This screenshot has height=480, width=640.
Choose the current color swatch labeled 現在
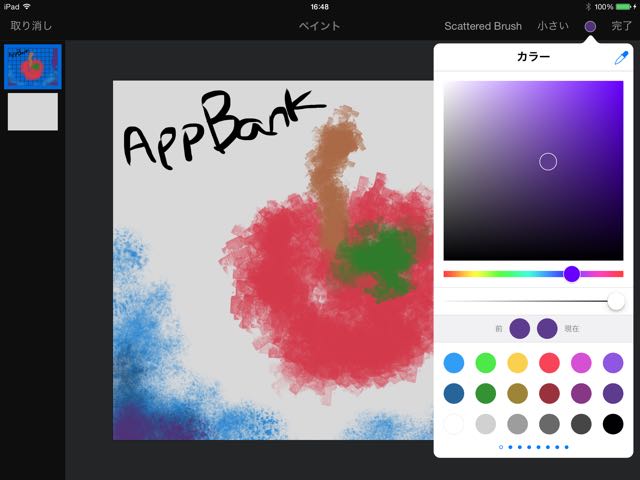coord(547,329)
